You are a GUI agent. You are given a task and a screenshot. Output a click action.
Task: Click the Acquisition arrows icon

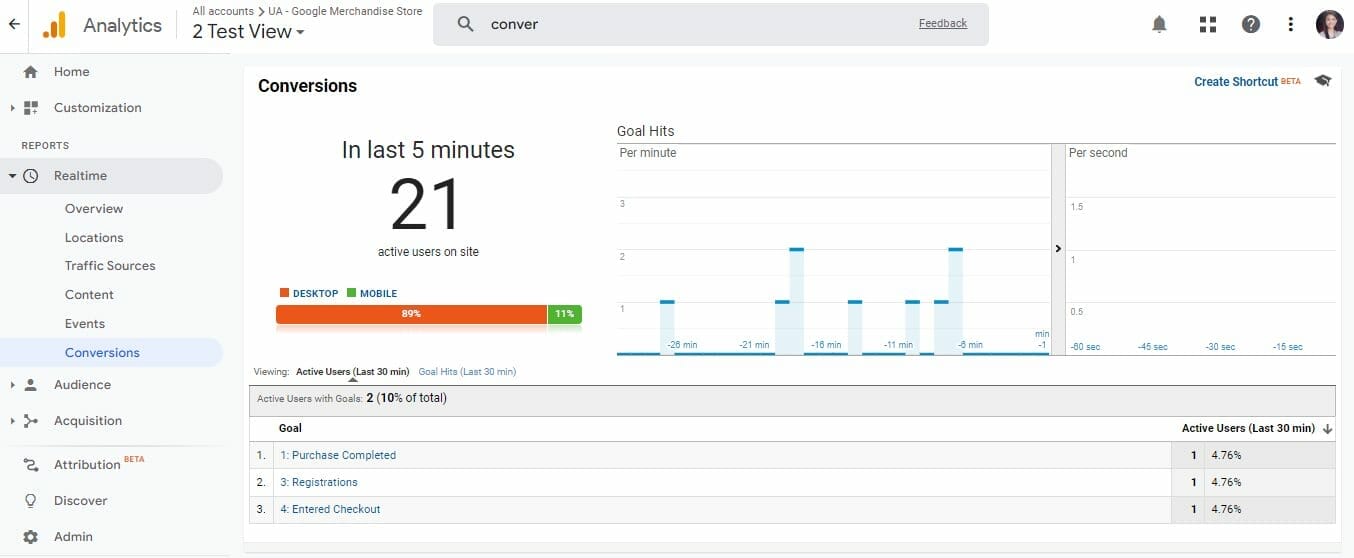(x=30, y=421)
